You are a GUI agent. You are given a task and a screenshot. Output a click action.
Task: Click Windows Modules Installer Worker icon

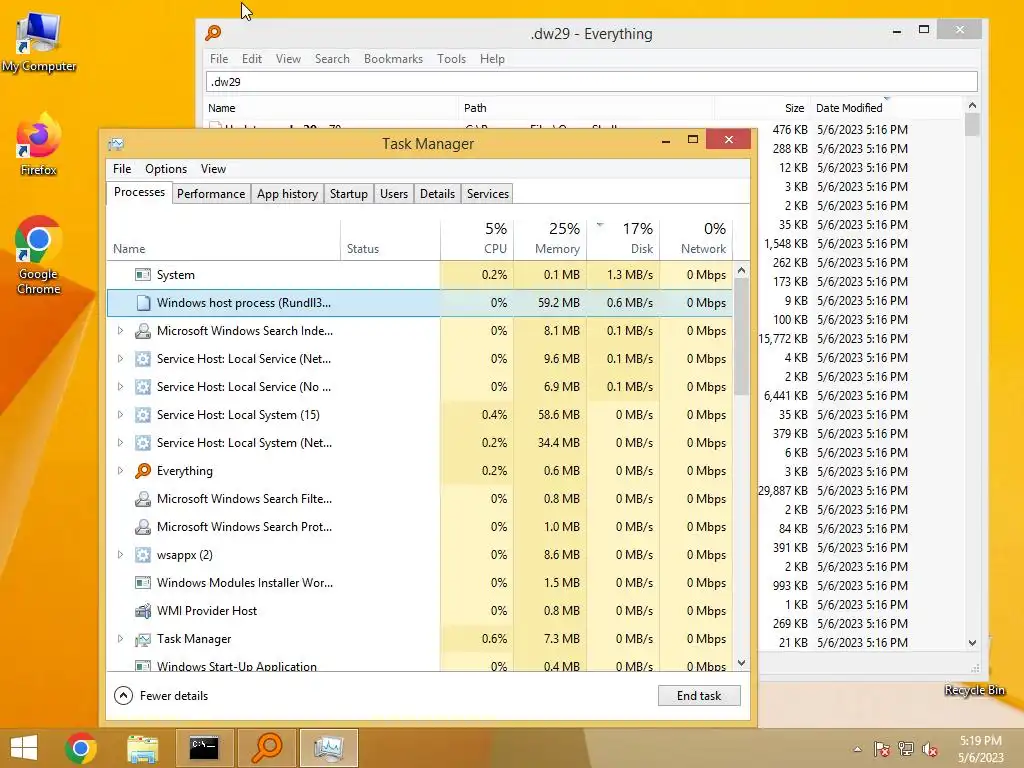pyautogui.click(x=142, y=583)
